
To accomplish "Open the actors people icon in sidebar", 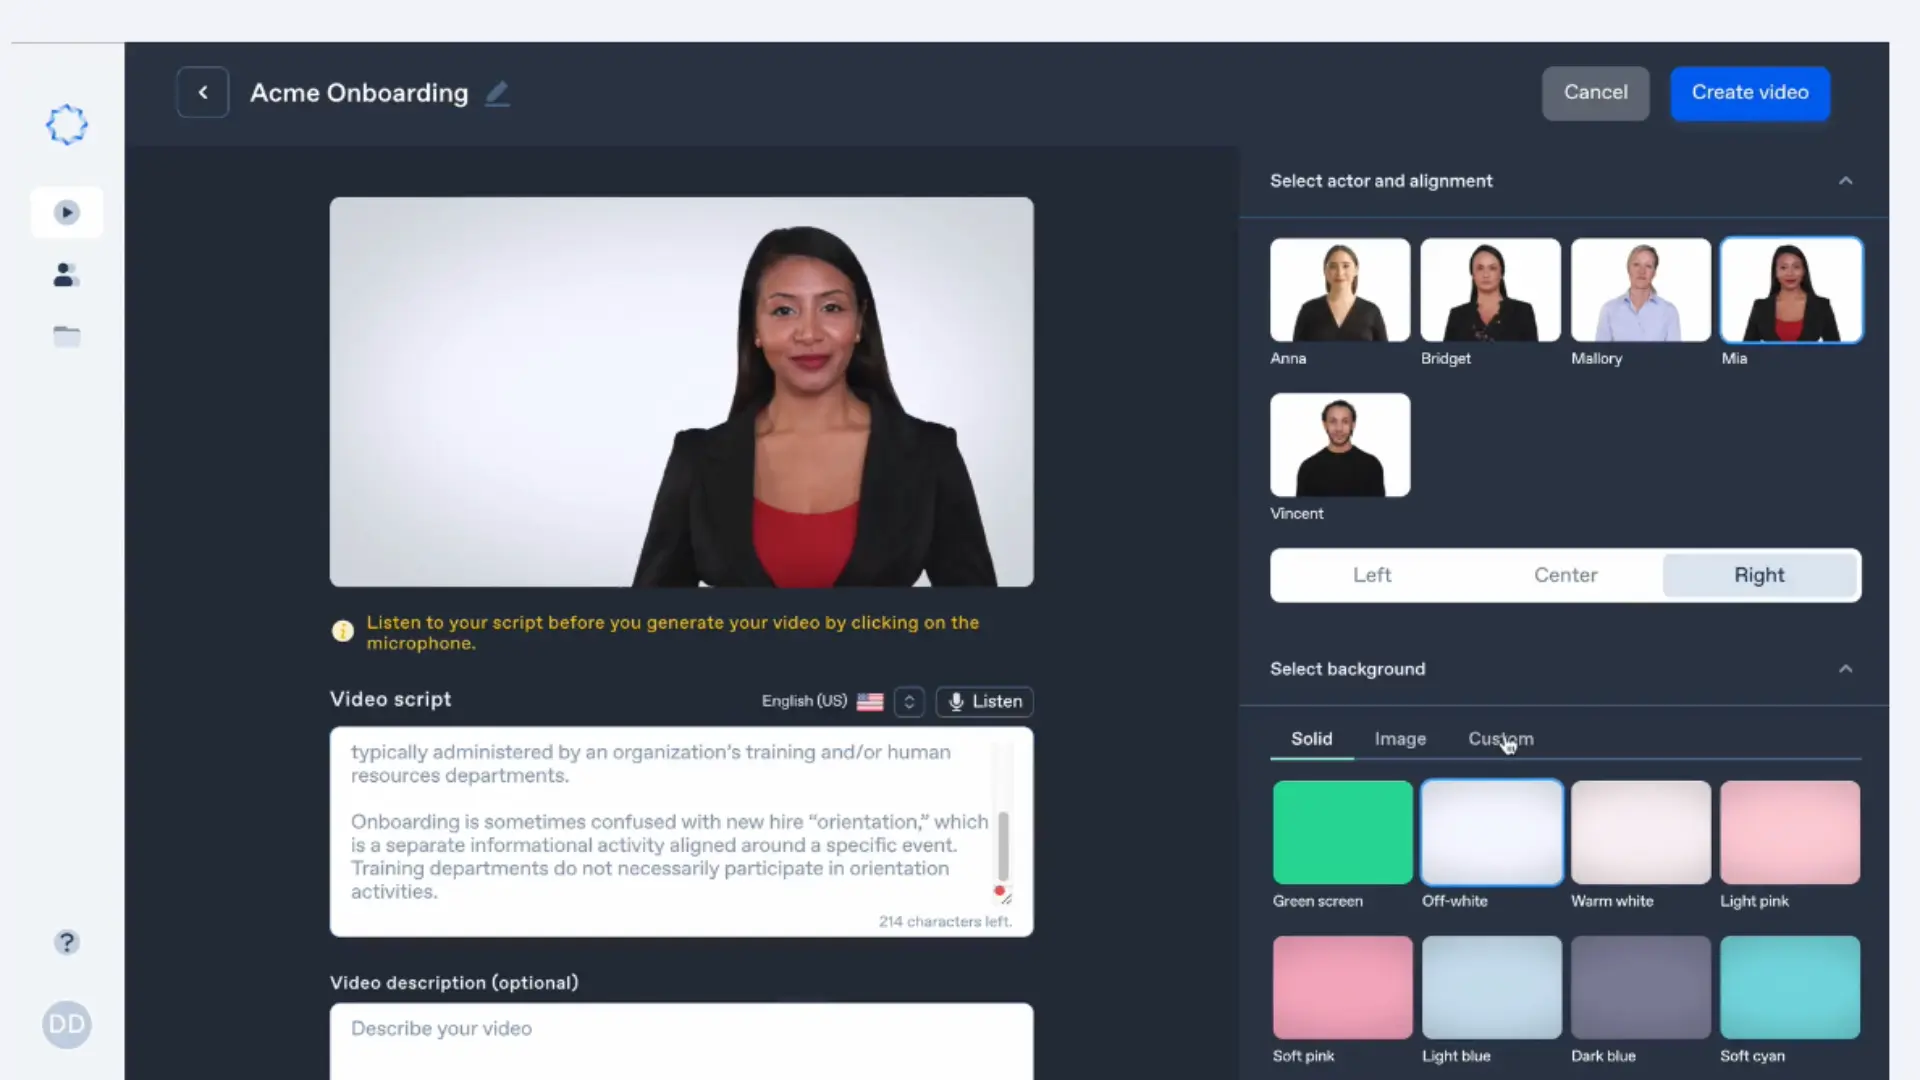I will [x=66, y=275].
